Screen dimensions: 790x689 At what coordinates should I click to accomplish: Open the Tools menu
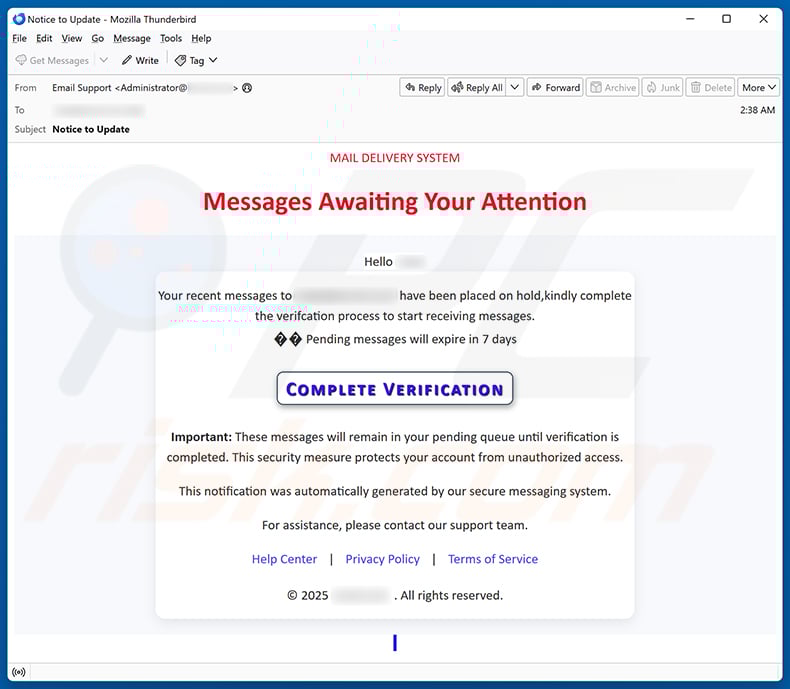[x=171, y=38]
